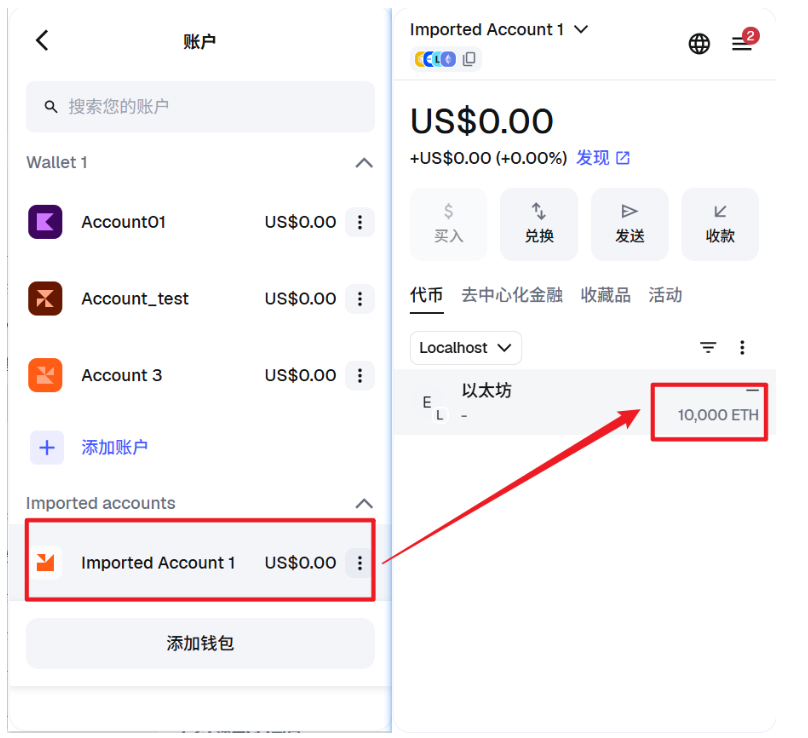Click the +US$0.00 (+0.00%) change text
808x738 pixels.
pyautogui.click(x=489, y=158)
